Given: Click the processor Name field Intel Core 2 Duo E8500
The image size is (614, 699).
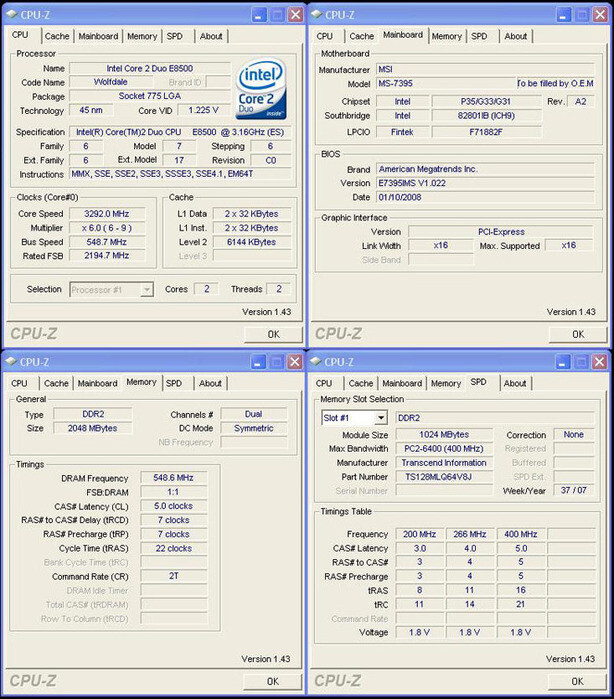Looking at the screenshot, I should pyautogui.click(x=150, y=69).
